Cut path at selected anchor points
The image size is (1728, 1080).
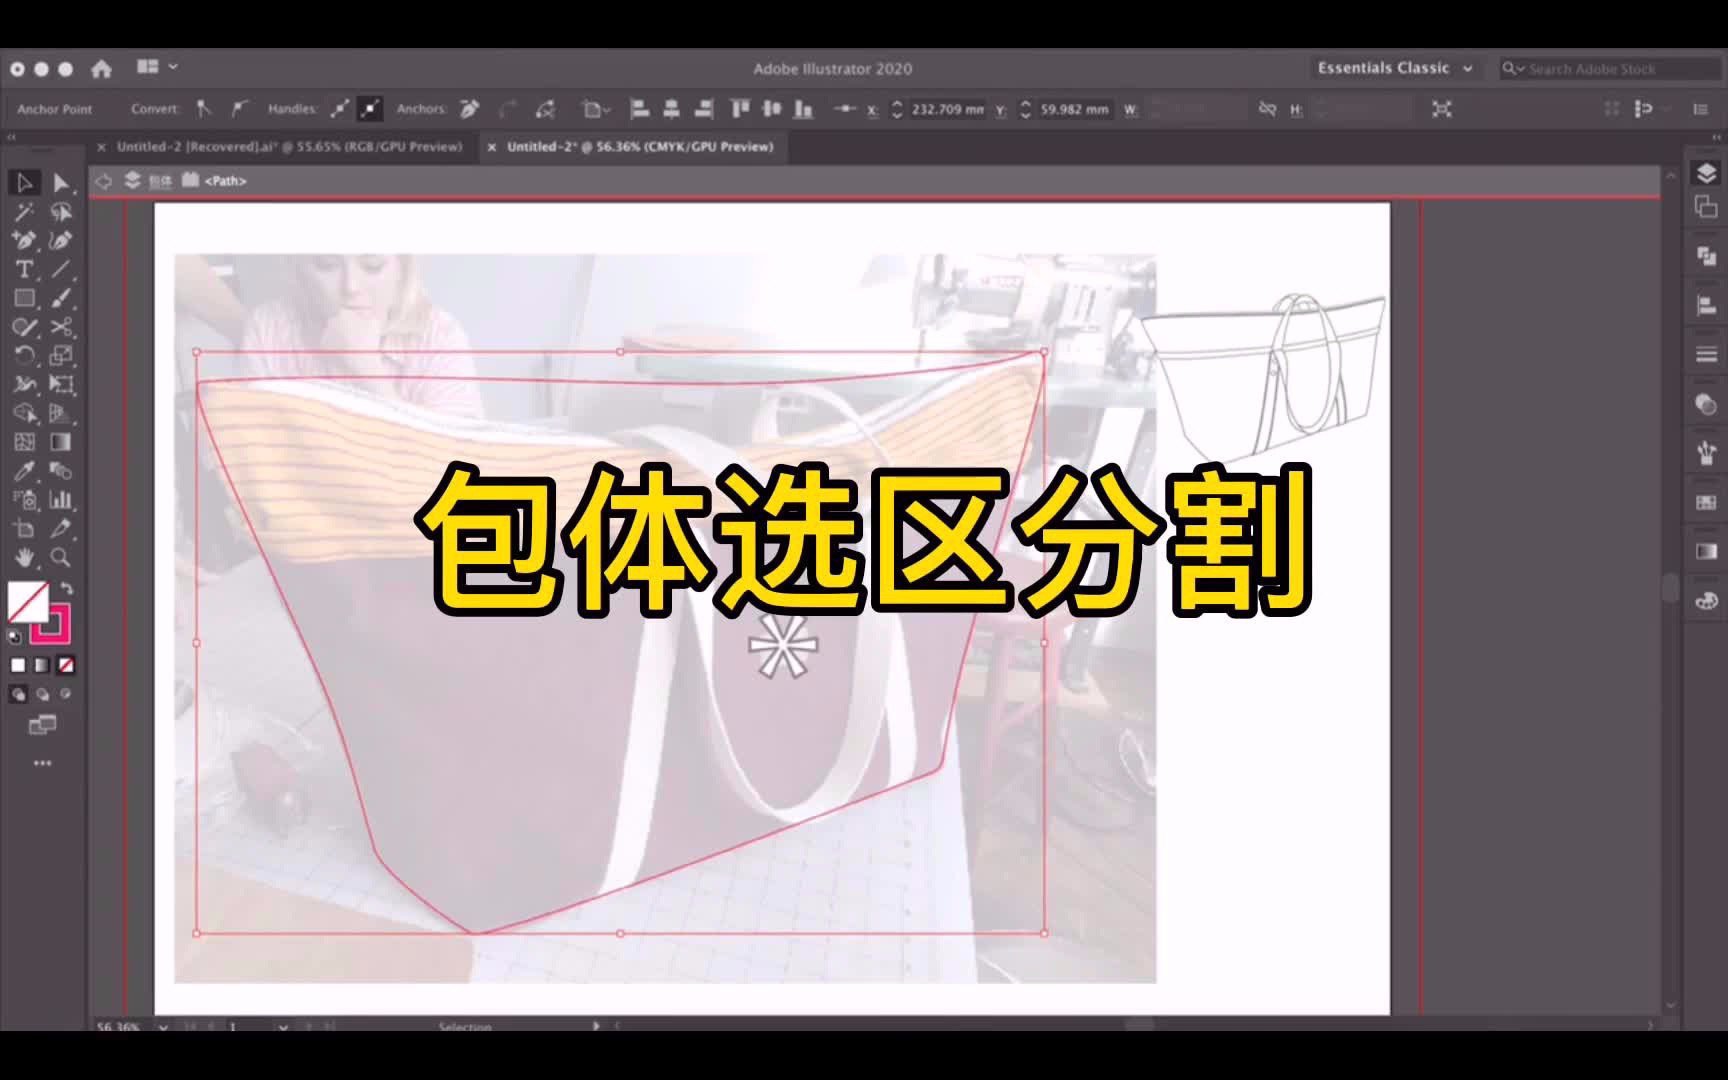(545, 109)
